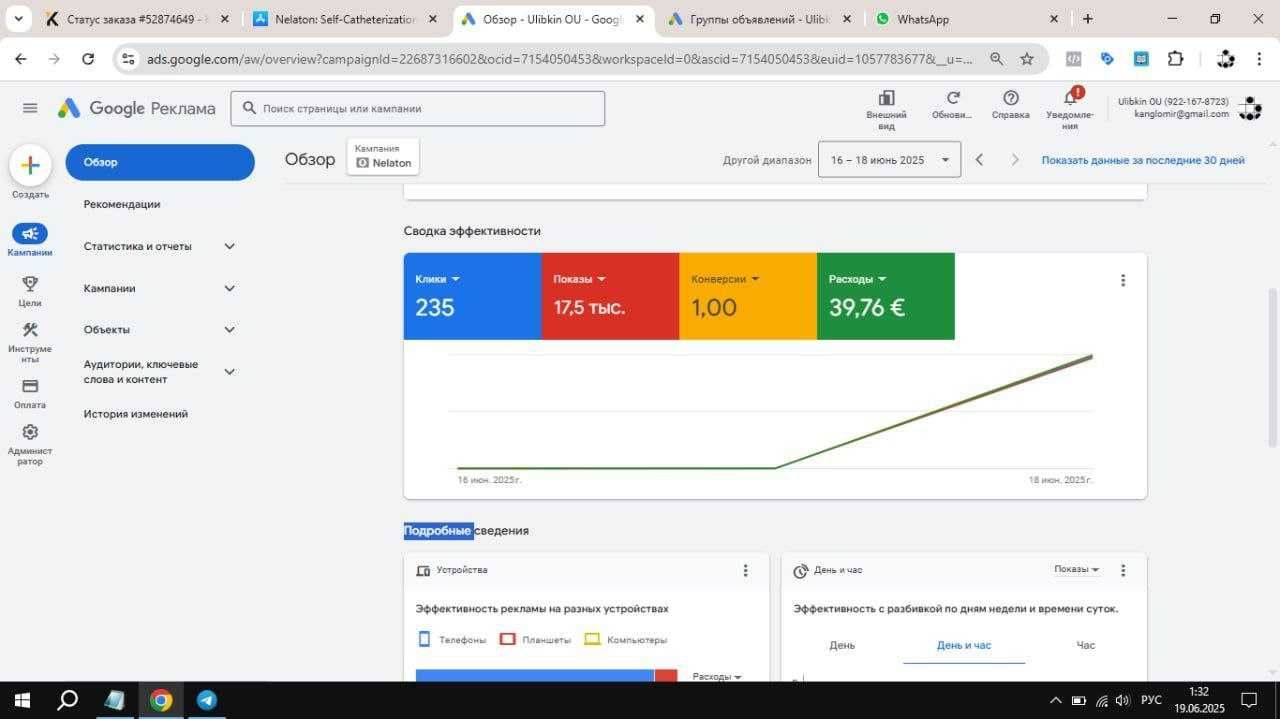Image resolution: width=1280 pixels, height=719 pixels.
Task: Expand Кампании sidebar section
Action: 229,288
